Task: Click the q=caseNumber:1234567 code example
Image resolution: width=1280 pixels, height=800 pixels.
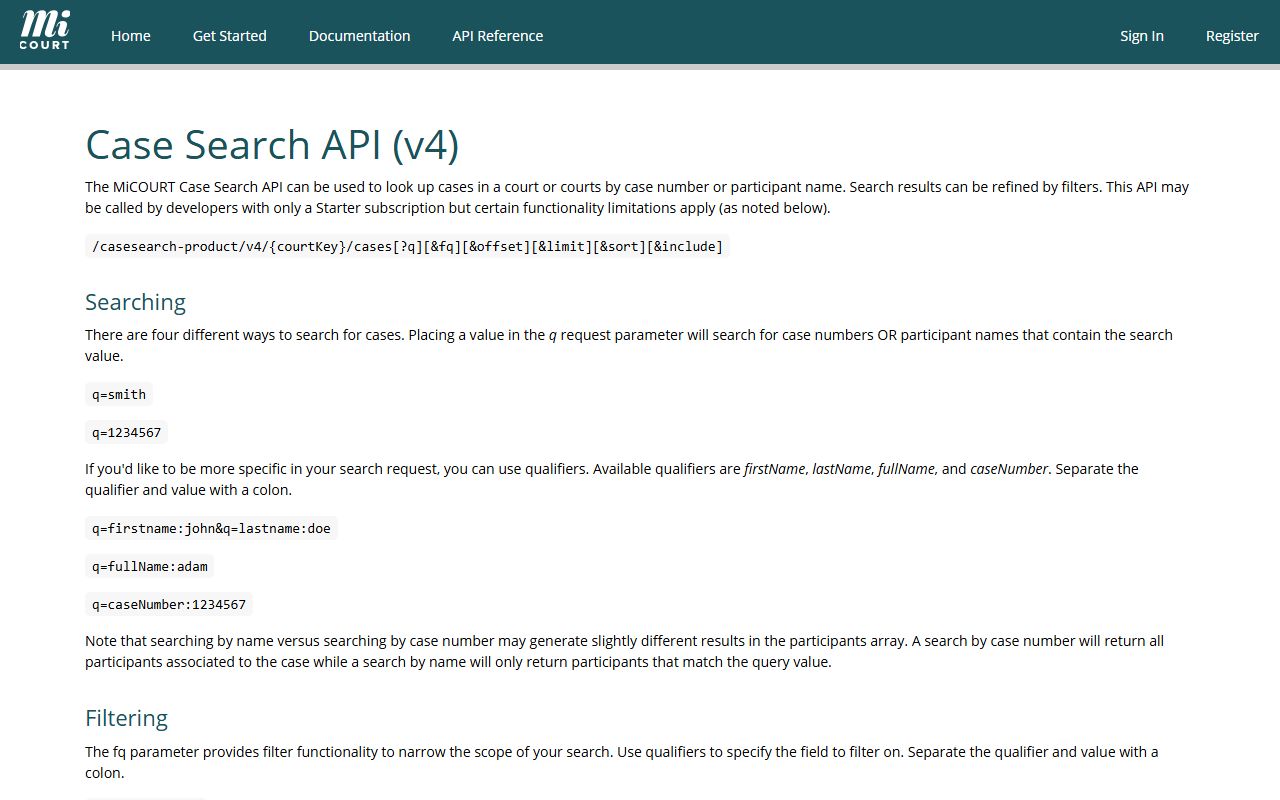Action: pos(169,604)
